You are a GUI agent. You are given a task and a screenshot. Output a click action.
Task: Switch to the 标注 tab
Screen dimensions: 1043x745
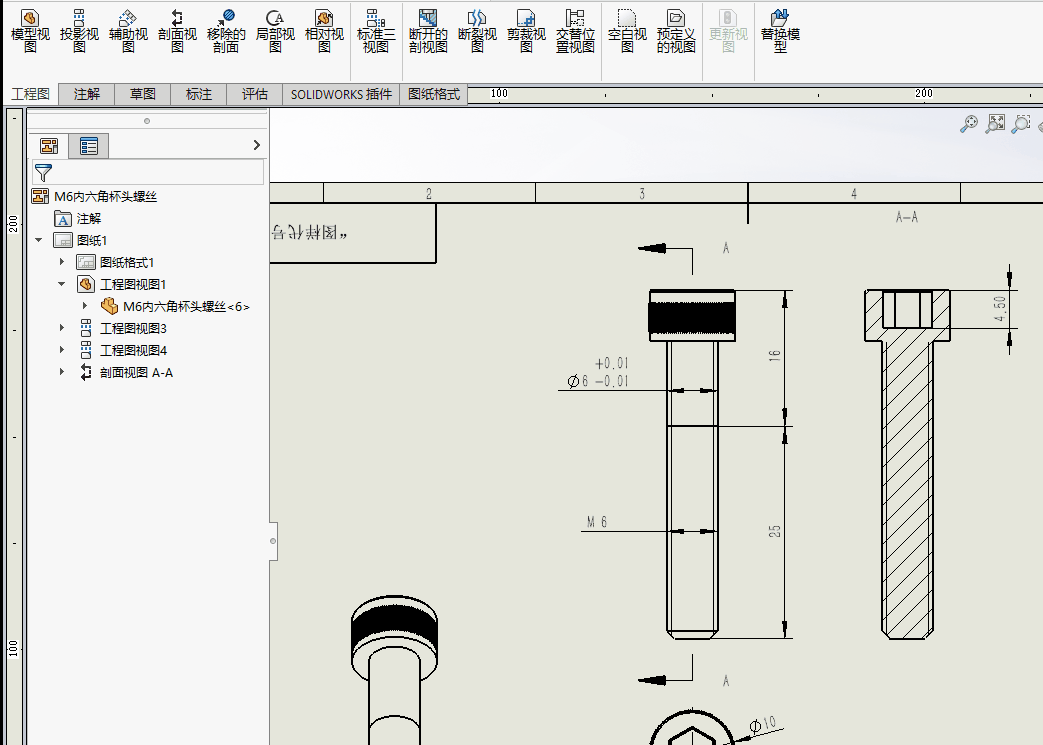point(198,94)
